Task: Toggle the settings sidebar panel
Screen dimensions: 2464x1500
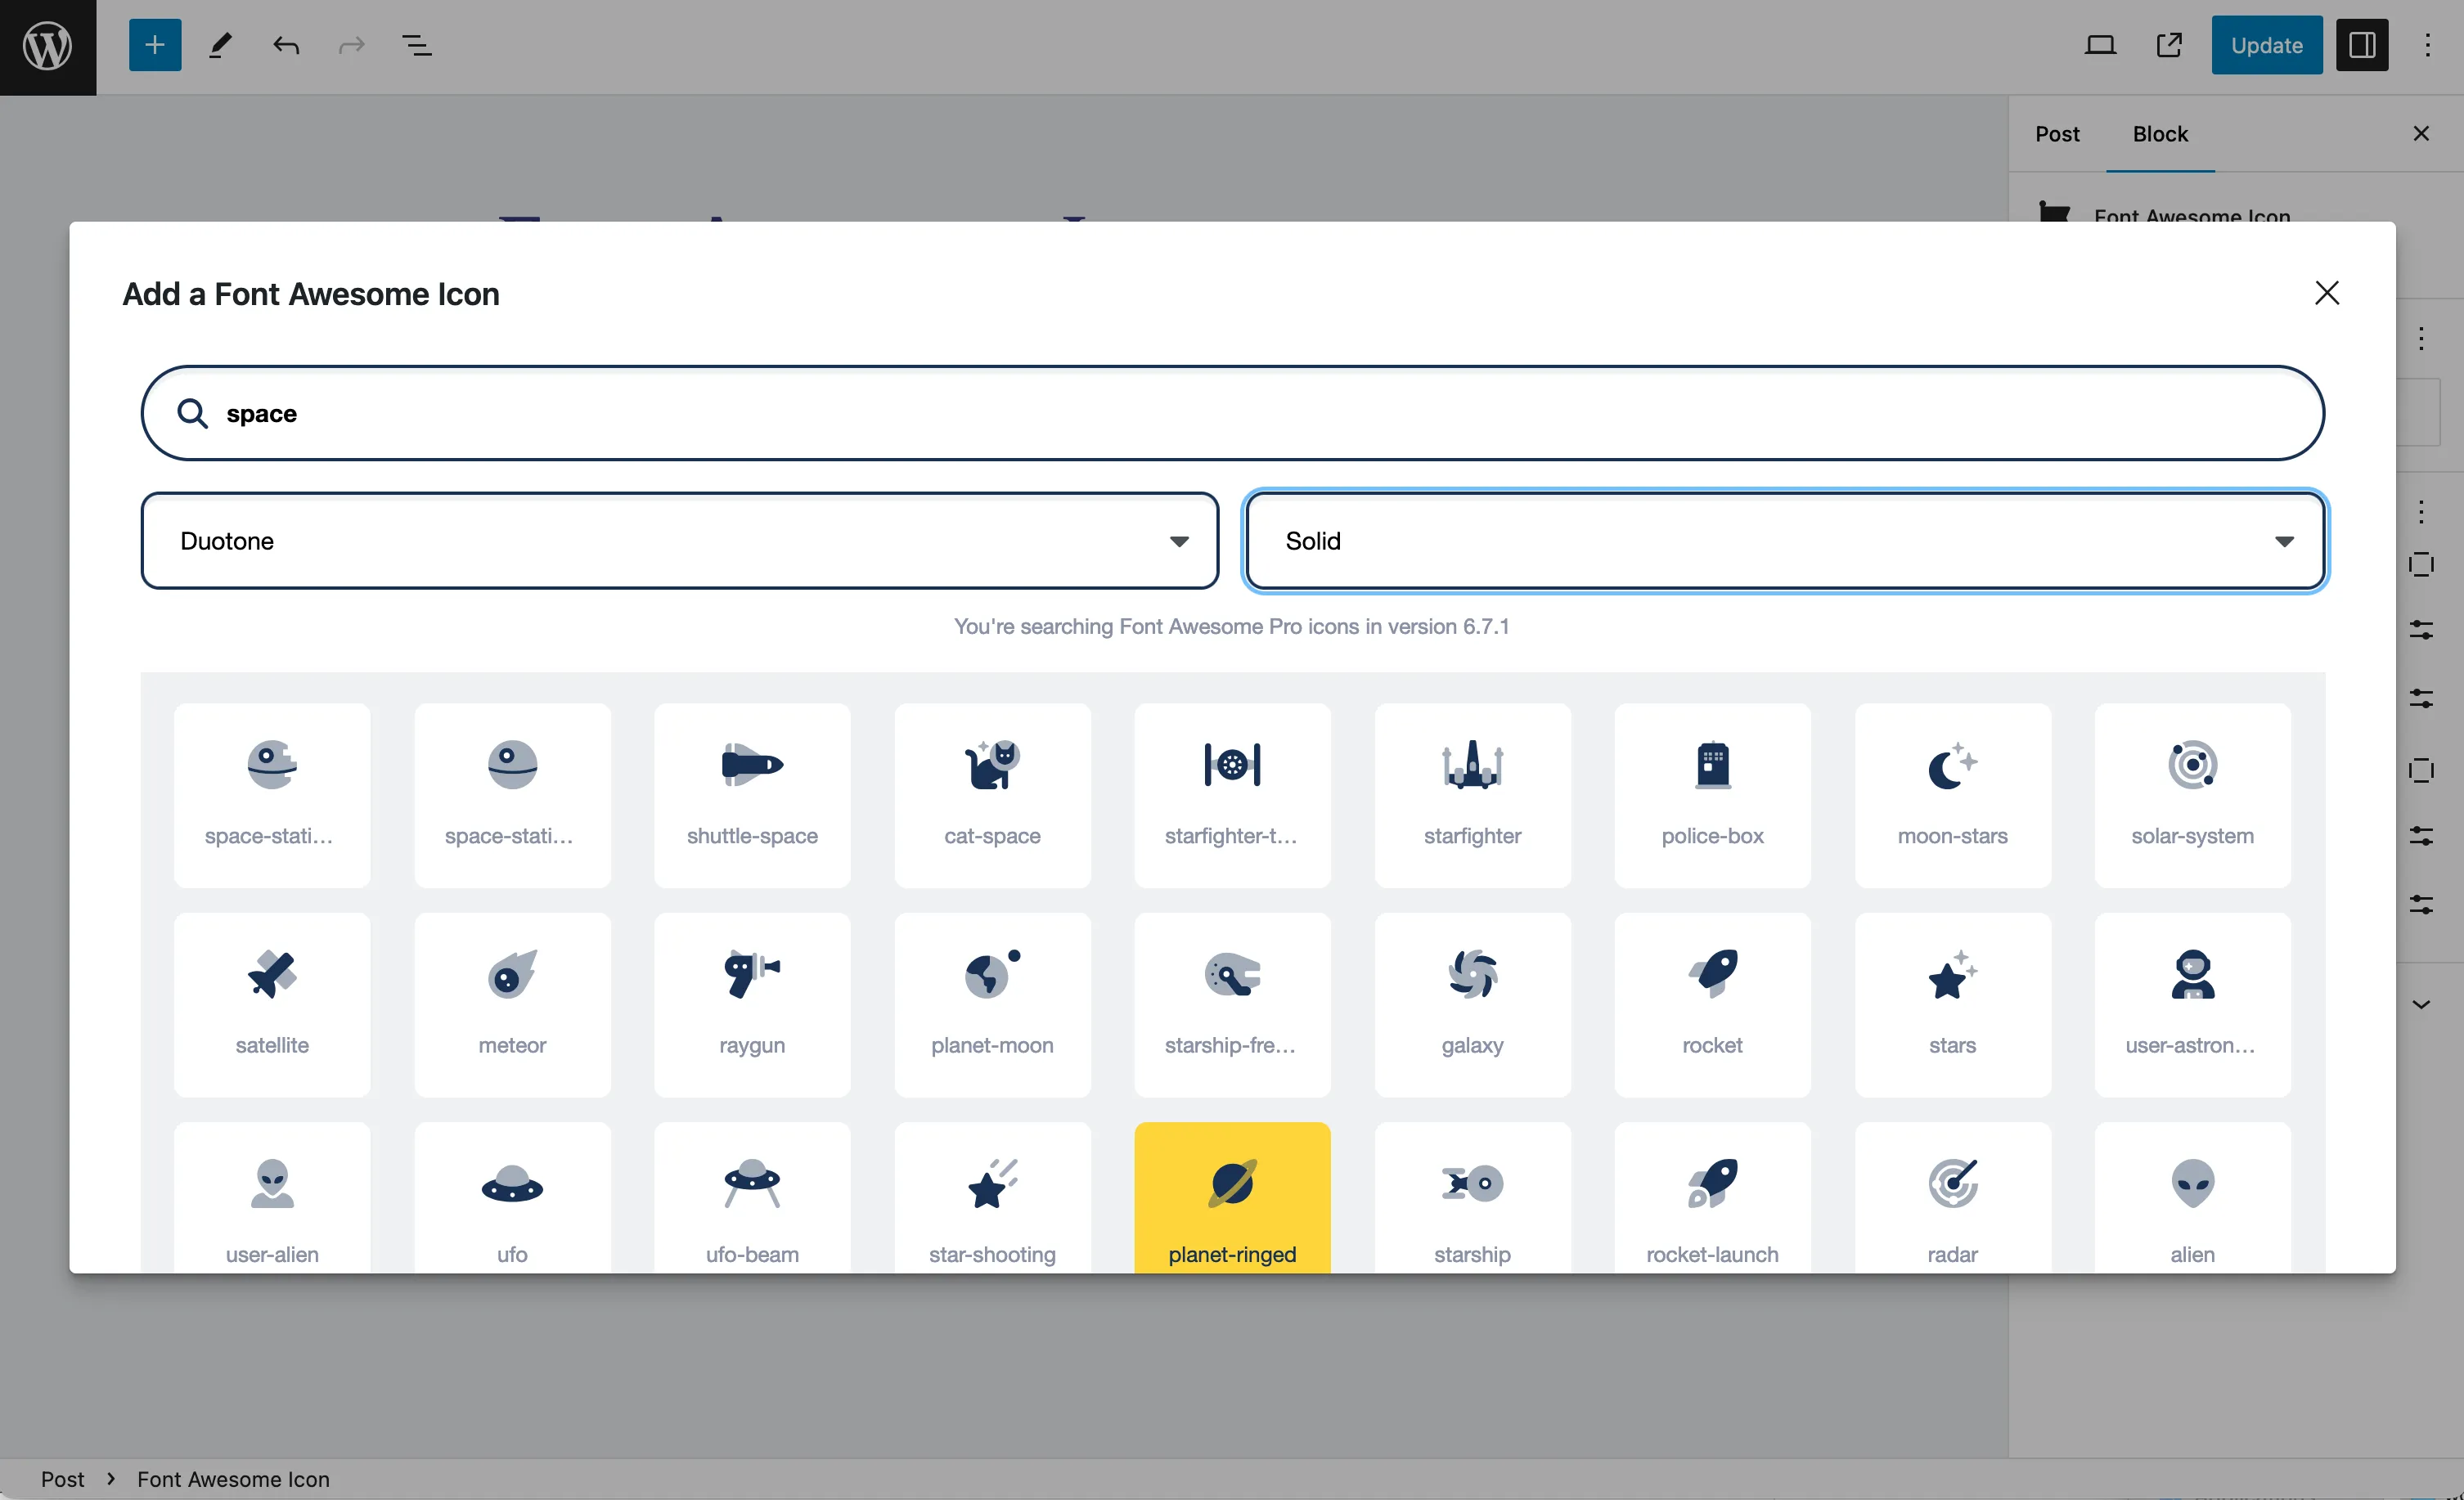Action: pyautogui.click(x=2362, y=43)
